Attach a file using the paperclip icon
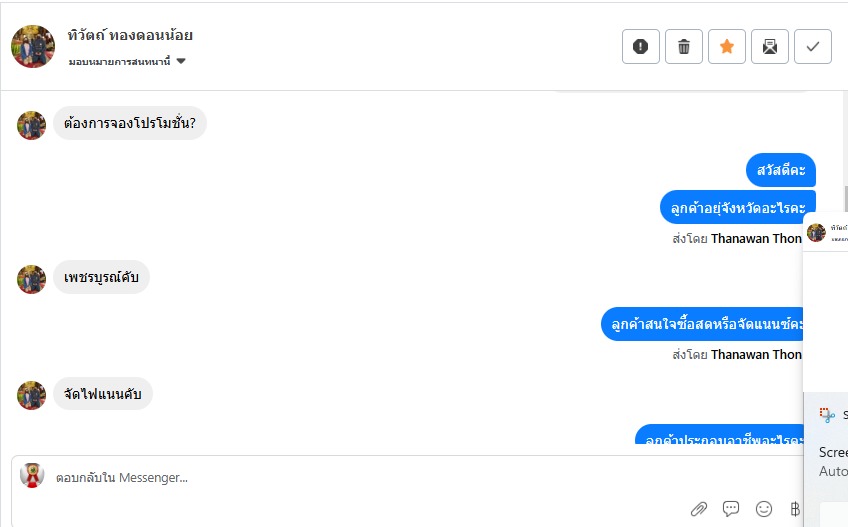The width and height of the screenshot is (848, 527). (x=699, y=509)
